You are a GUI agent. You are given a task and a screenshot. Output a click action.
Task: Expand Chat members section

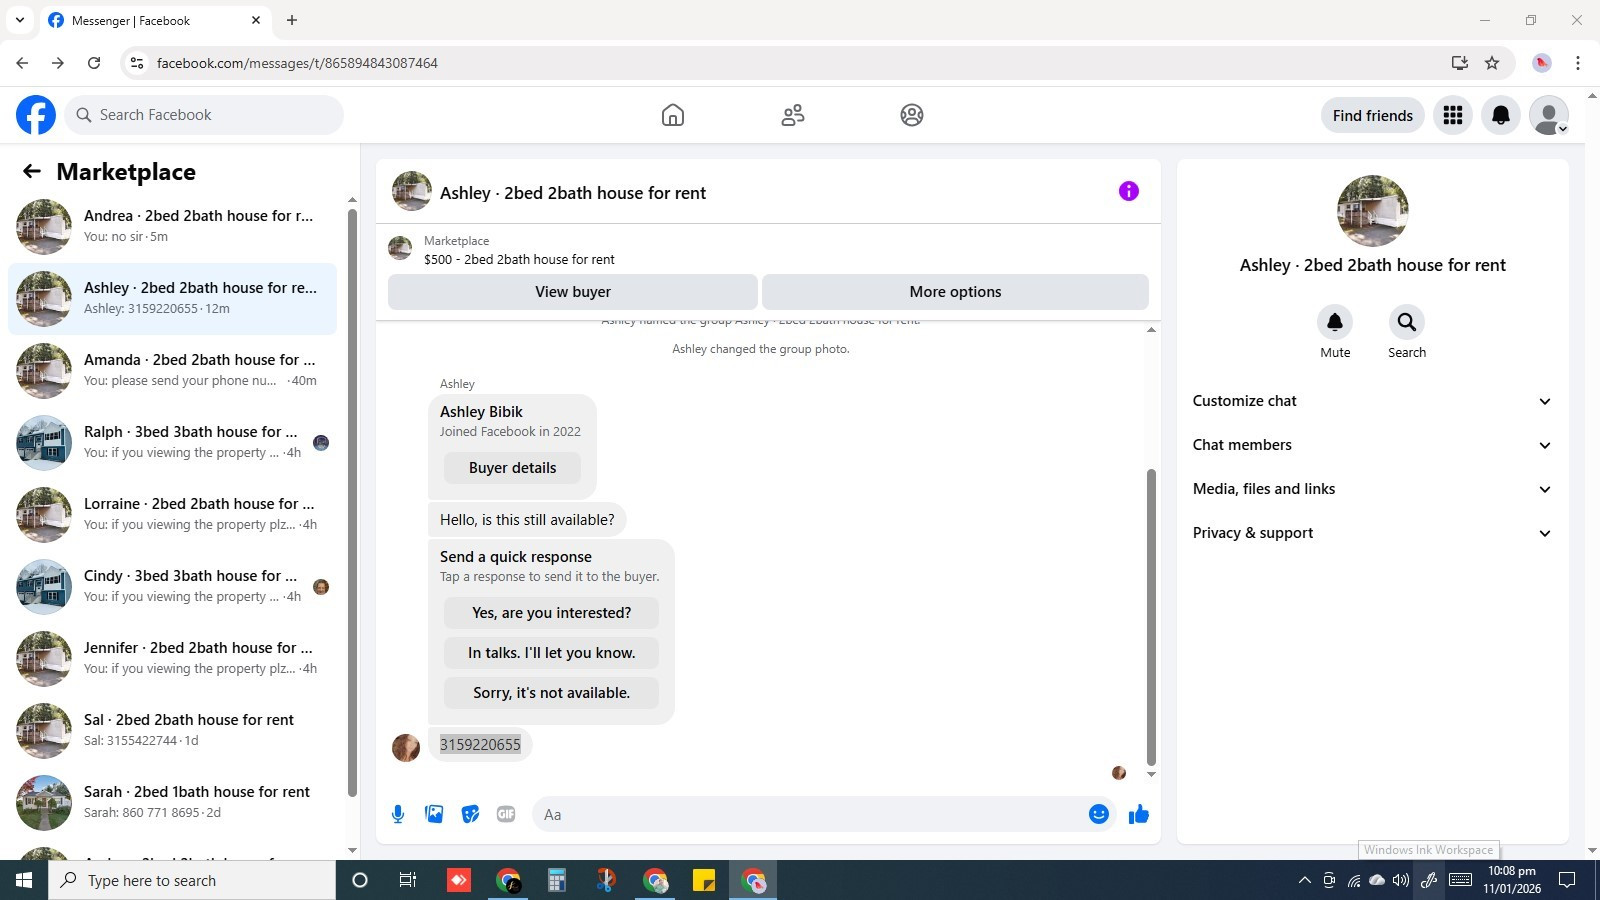[x=1372, y=445]
